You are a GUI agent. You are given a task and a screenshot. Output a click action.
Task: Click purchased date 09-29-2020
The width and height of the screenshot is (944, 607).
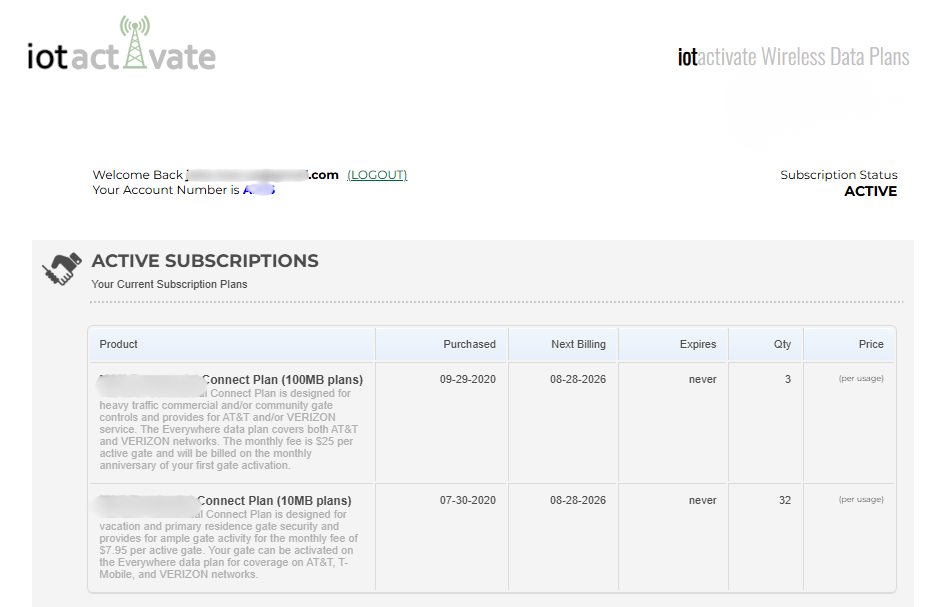tap(468, 379)
